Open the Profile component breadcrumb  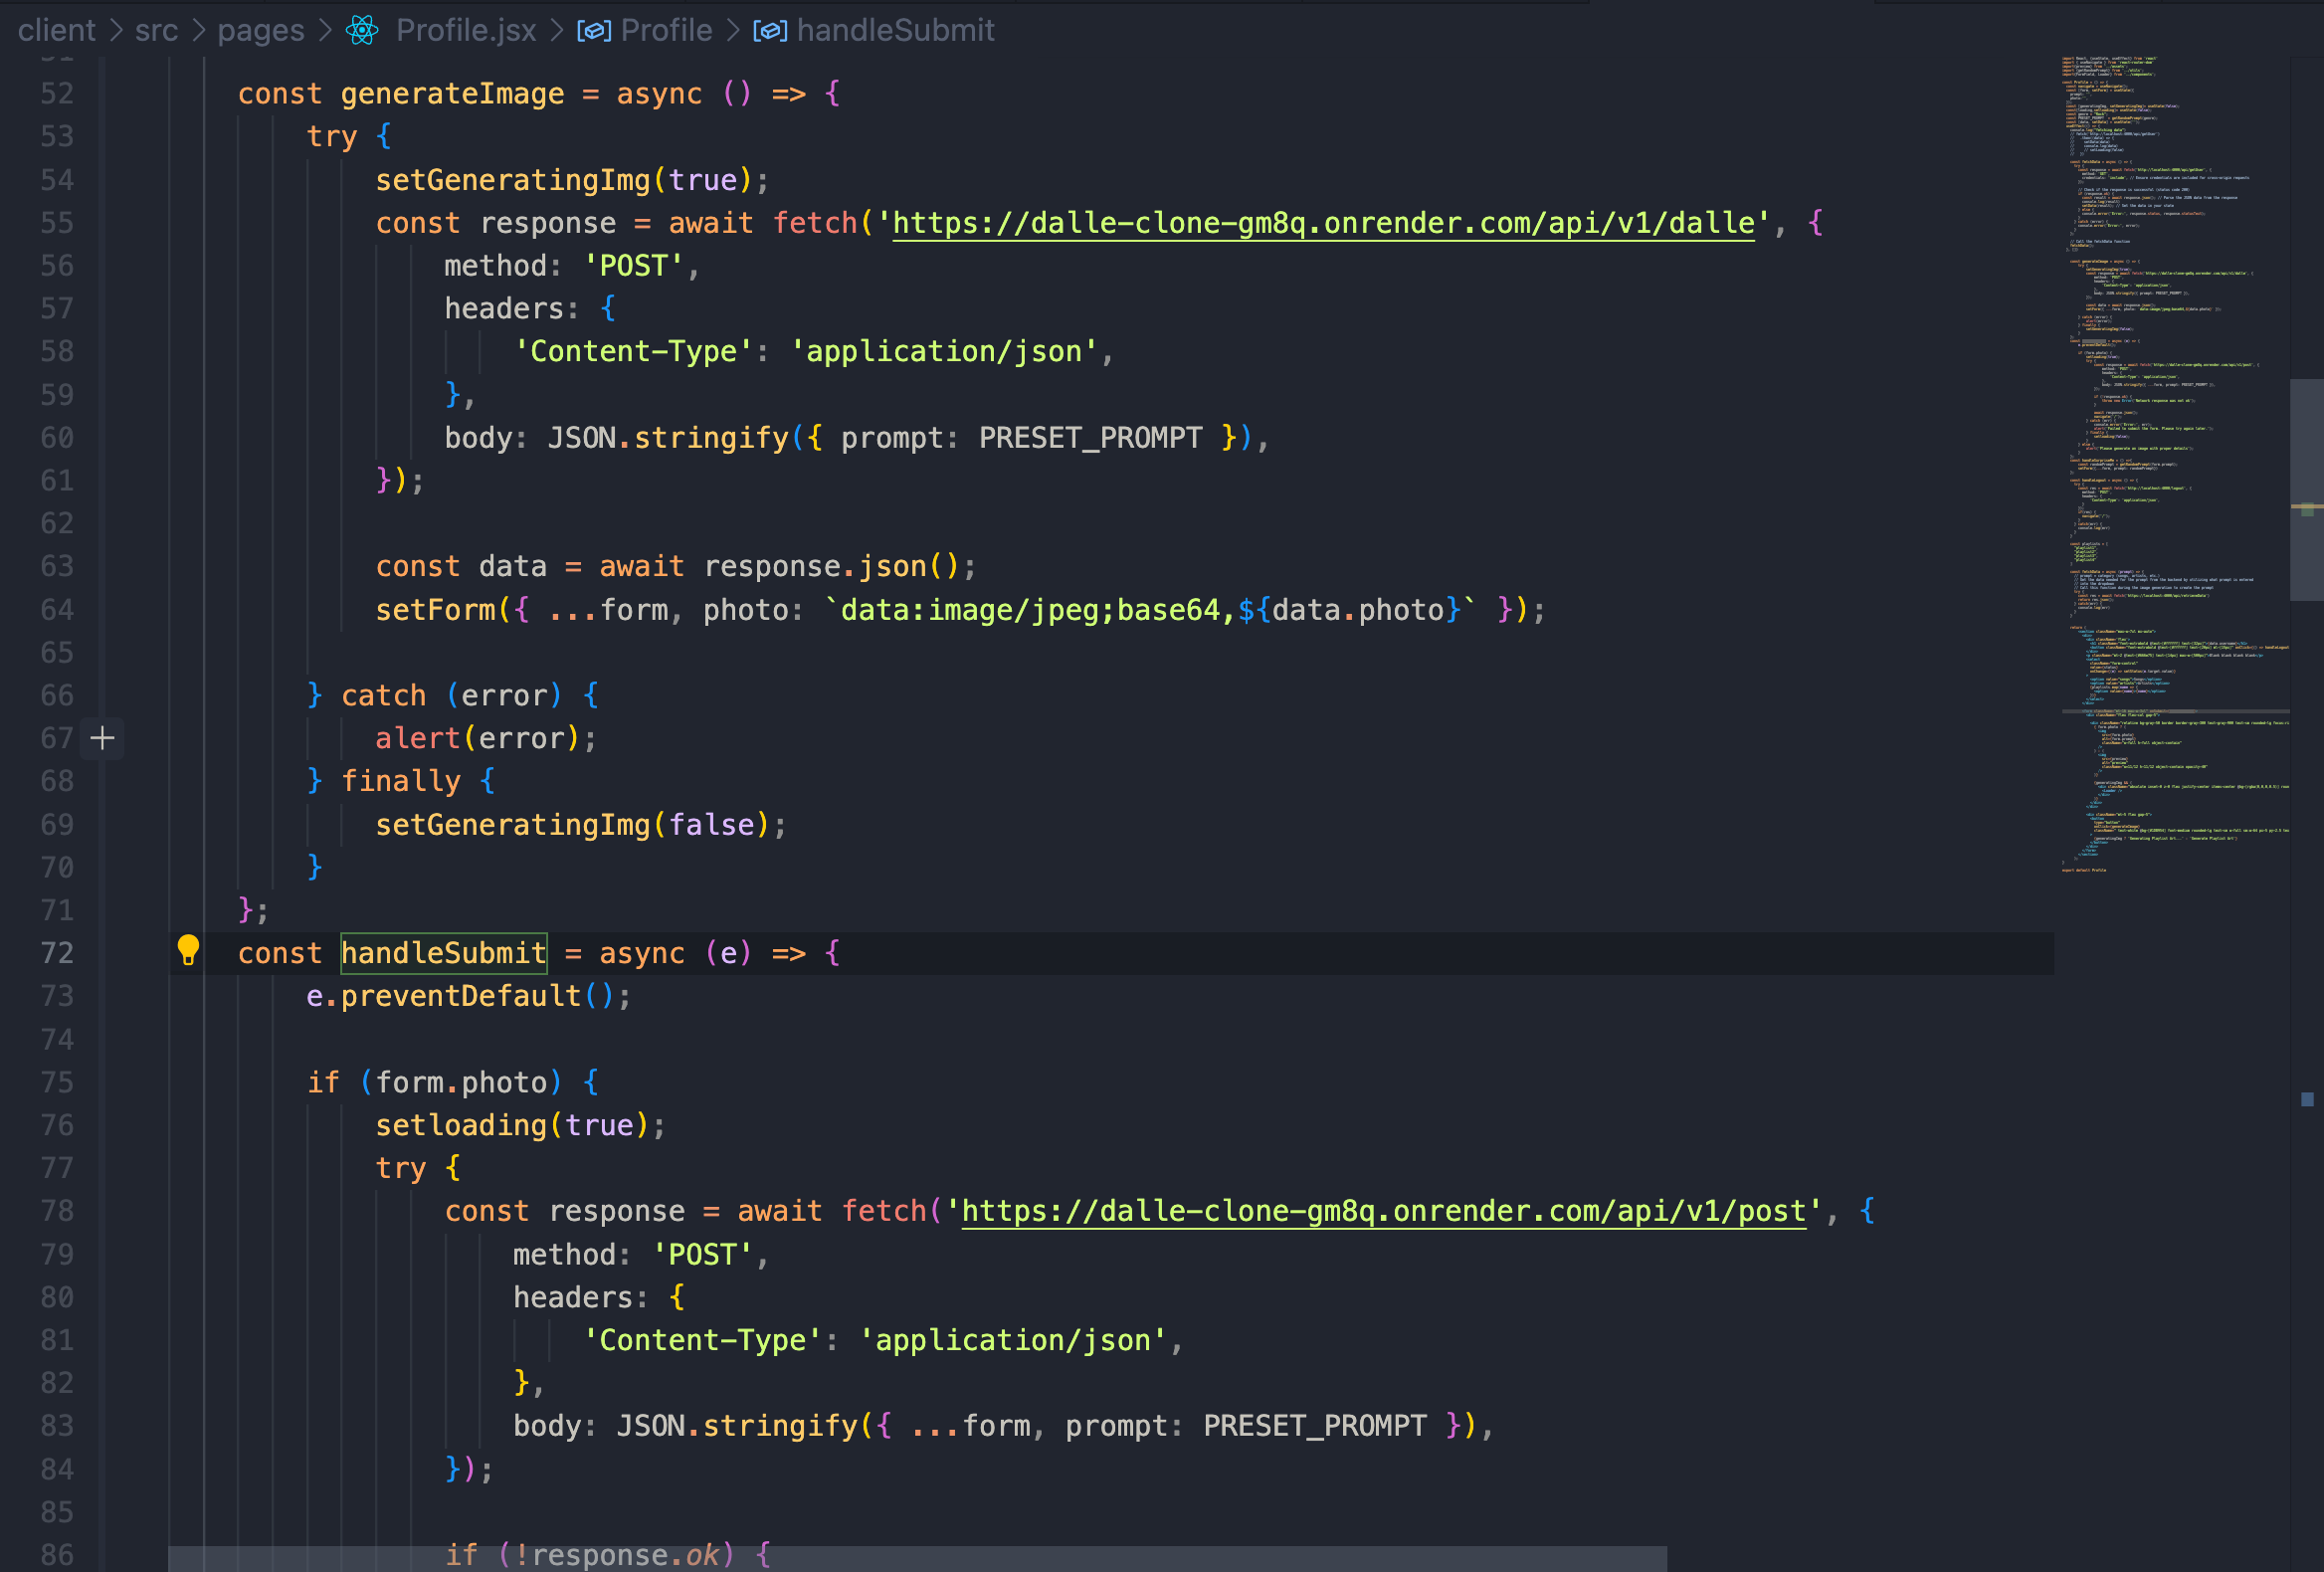coord(666,30)
